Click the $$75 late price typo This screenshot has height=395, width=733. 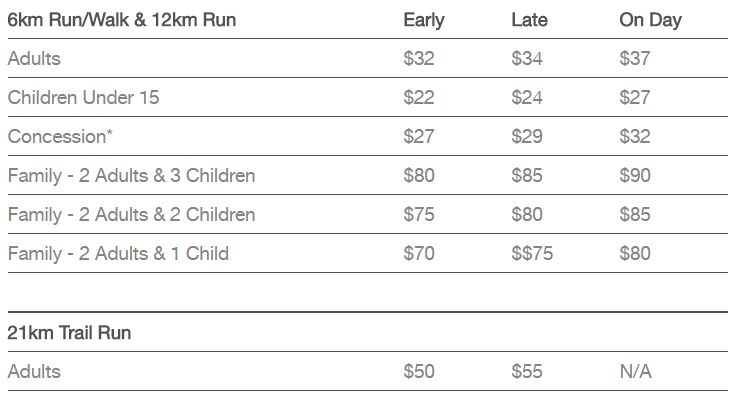coord(532,254)
